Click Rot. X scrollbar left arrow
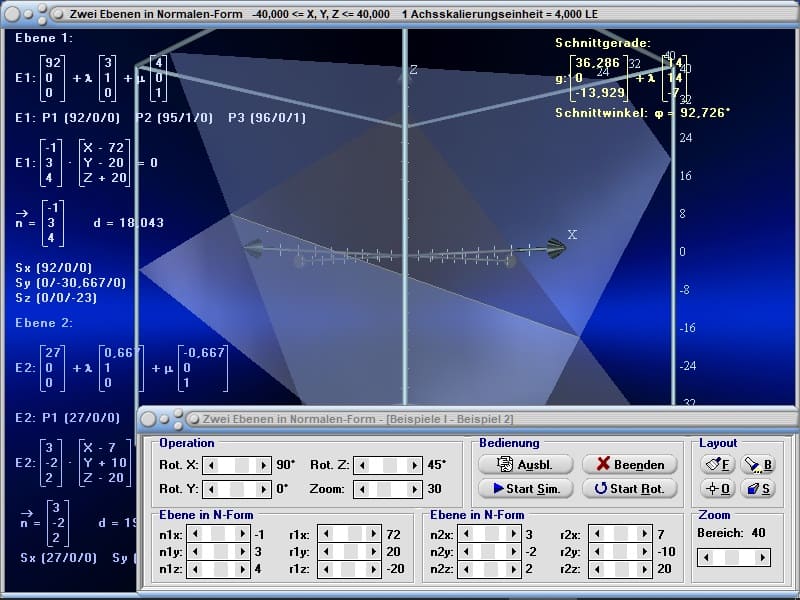This screenshot has height=600, width=800. click(x=211, y=465)
